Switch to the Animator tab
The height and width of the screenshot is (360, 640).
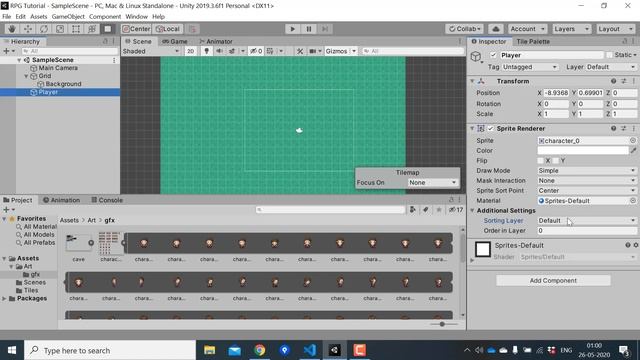click(216, 42)
